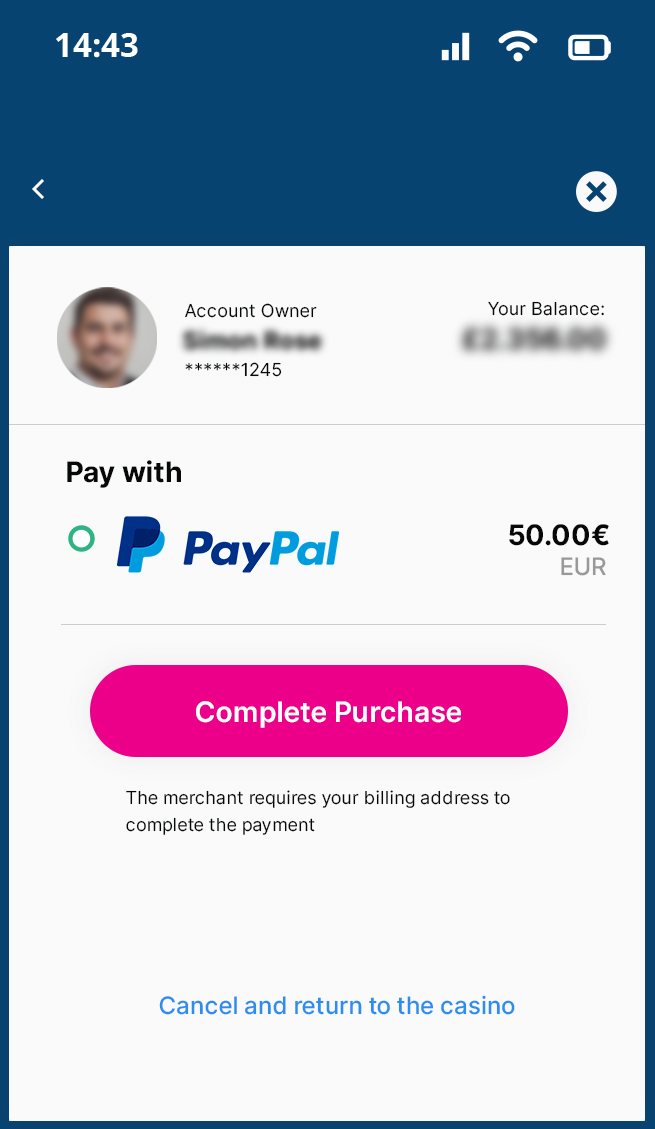Tap the 50.00€ payment amount

point(559,535)
